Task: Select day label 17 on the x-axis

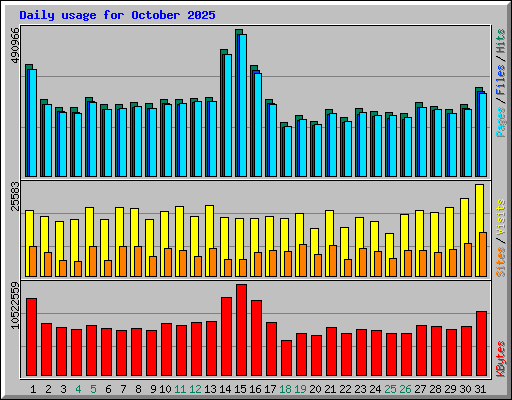Action: coord(270,389)
